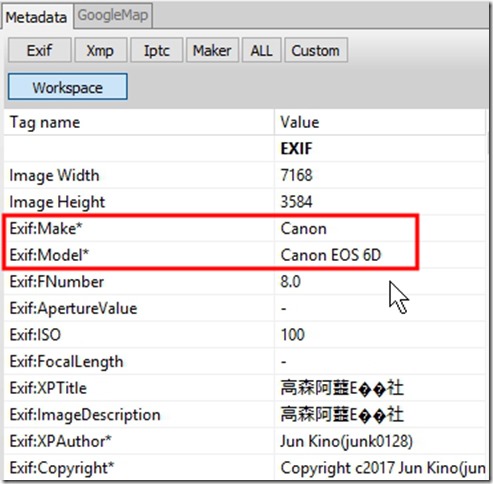Click the Jun Kino(junk0128) author value
Image resolution: width=493 pixels, height=484 pixels.
[x=347, y=441]
